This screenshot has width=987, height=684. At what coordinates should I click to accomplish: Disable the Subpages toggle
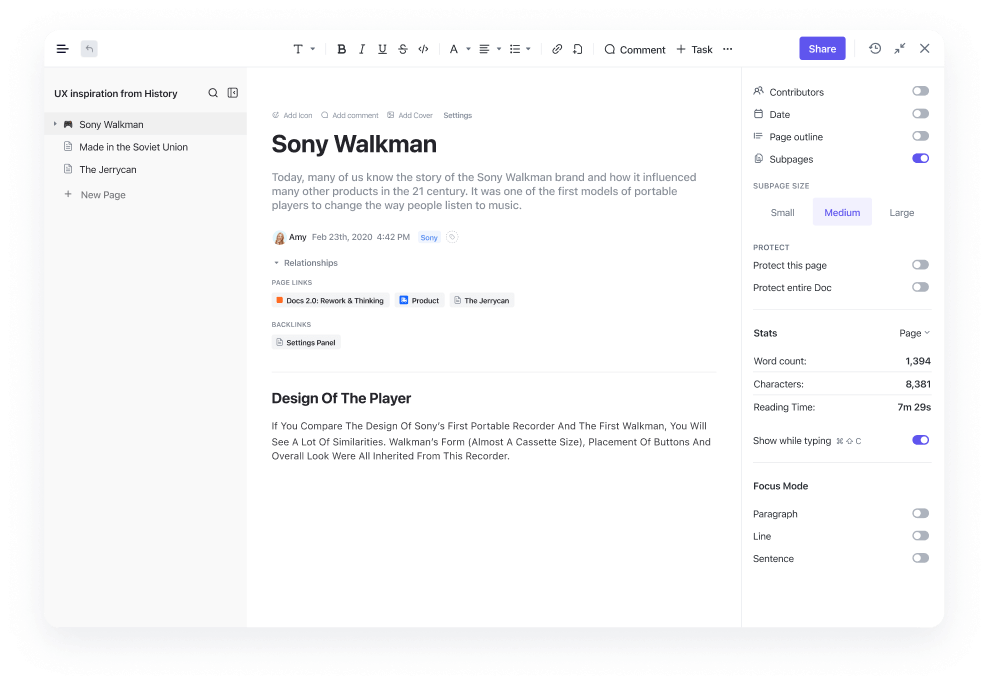tap(919, 158)
